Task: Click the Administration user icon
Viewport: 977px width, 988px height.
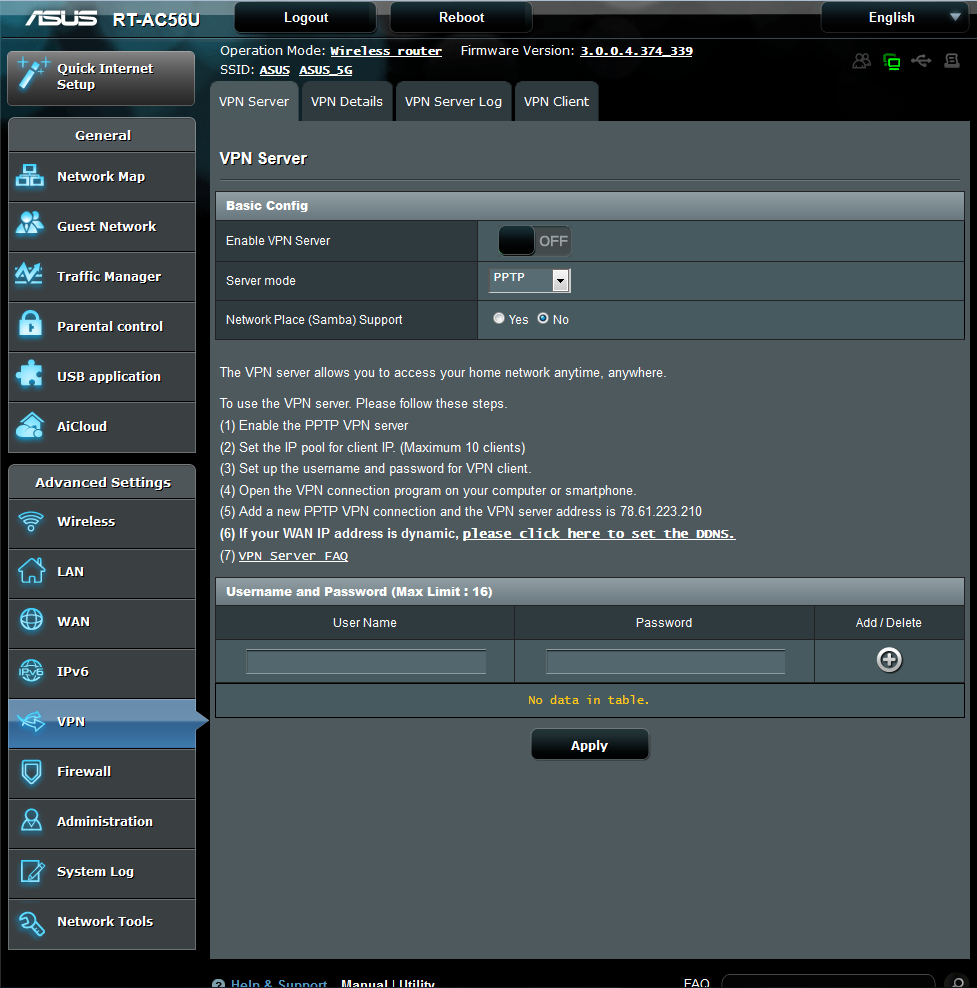Action: pyautogui.click(x=31, y=820)
